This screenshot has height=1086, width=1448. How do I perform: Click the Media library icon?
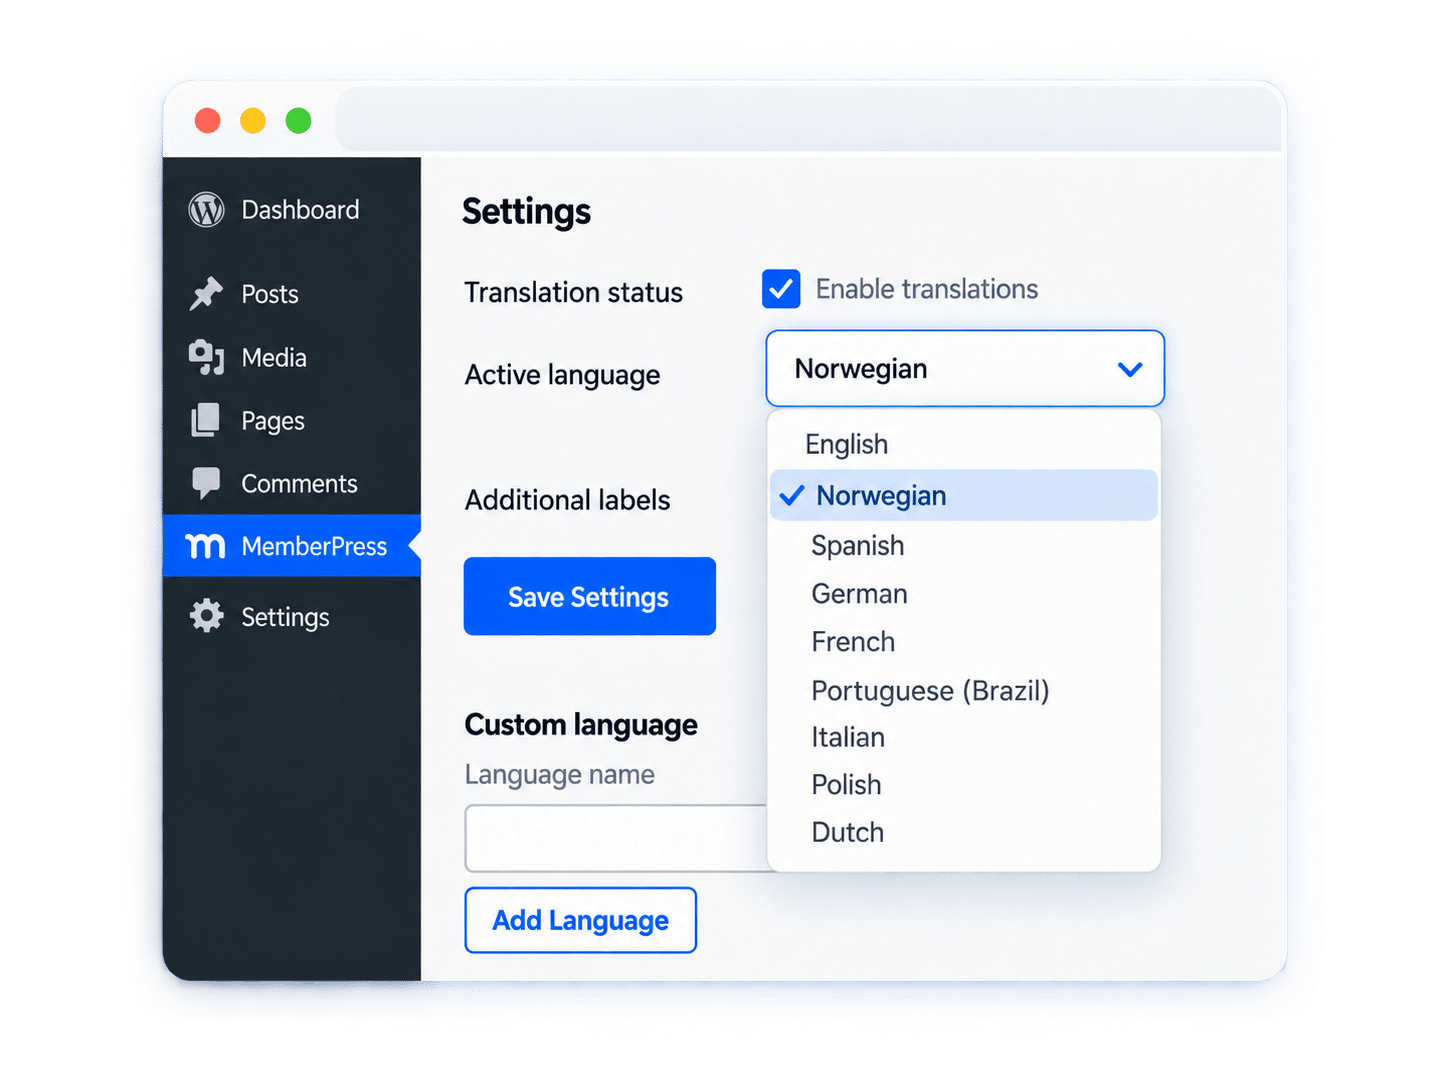pos(206,357)
